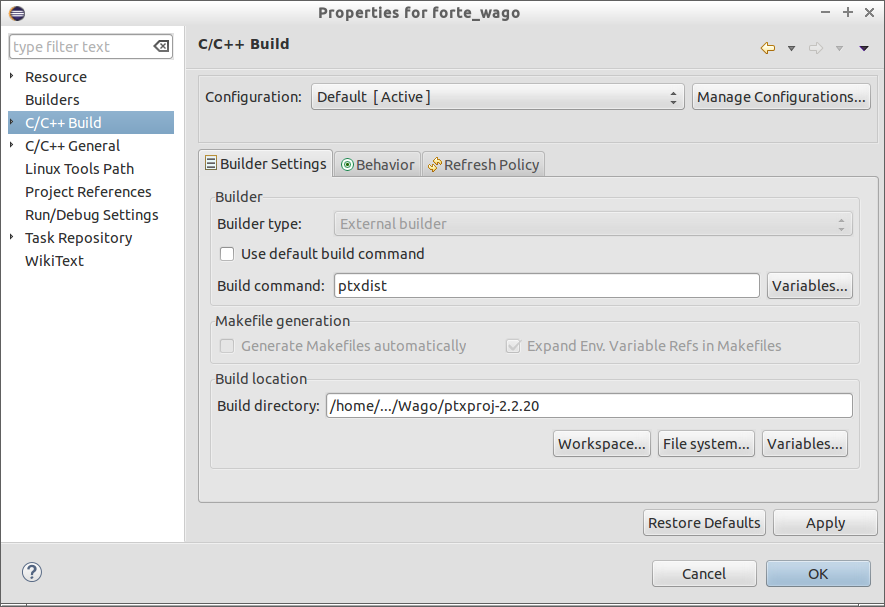Click the green Behavior tab icon
Screen dimensions: 885x607
click(x=350, y=163)
